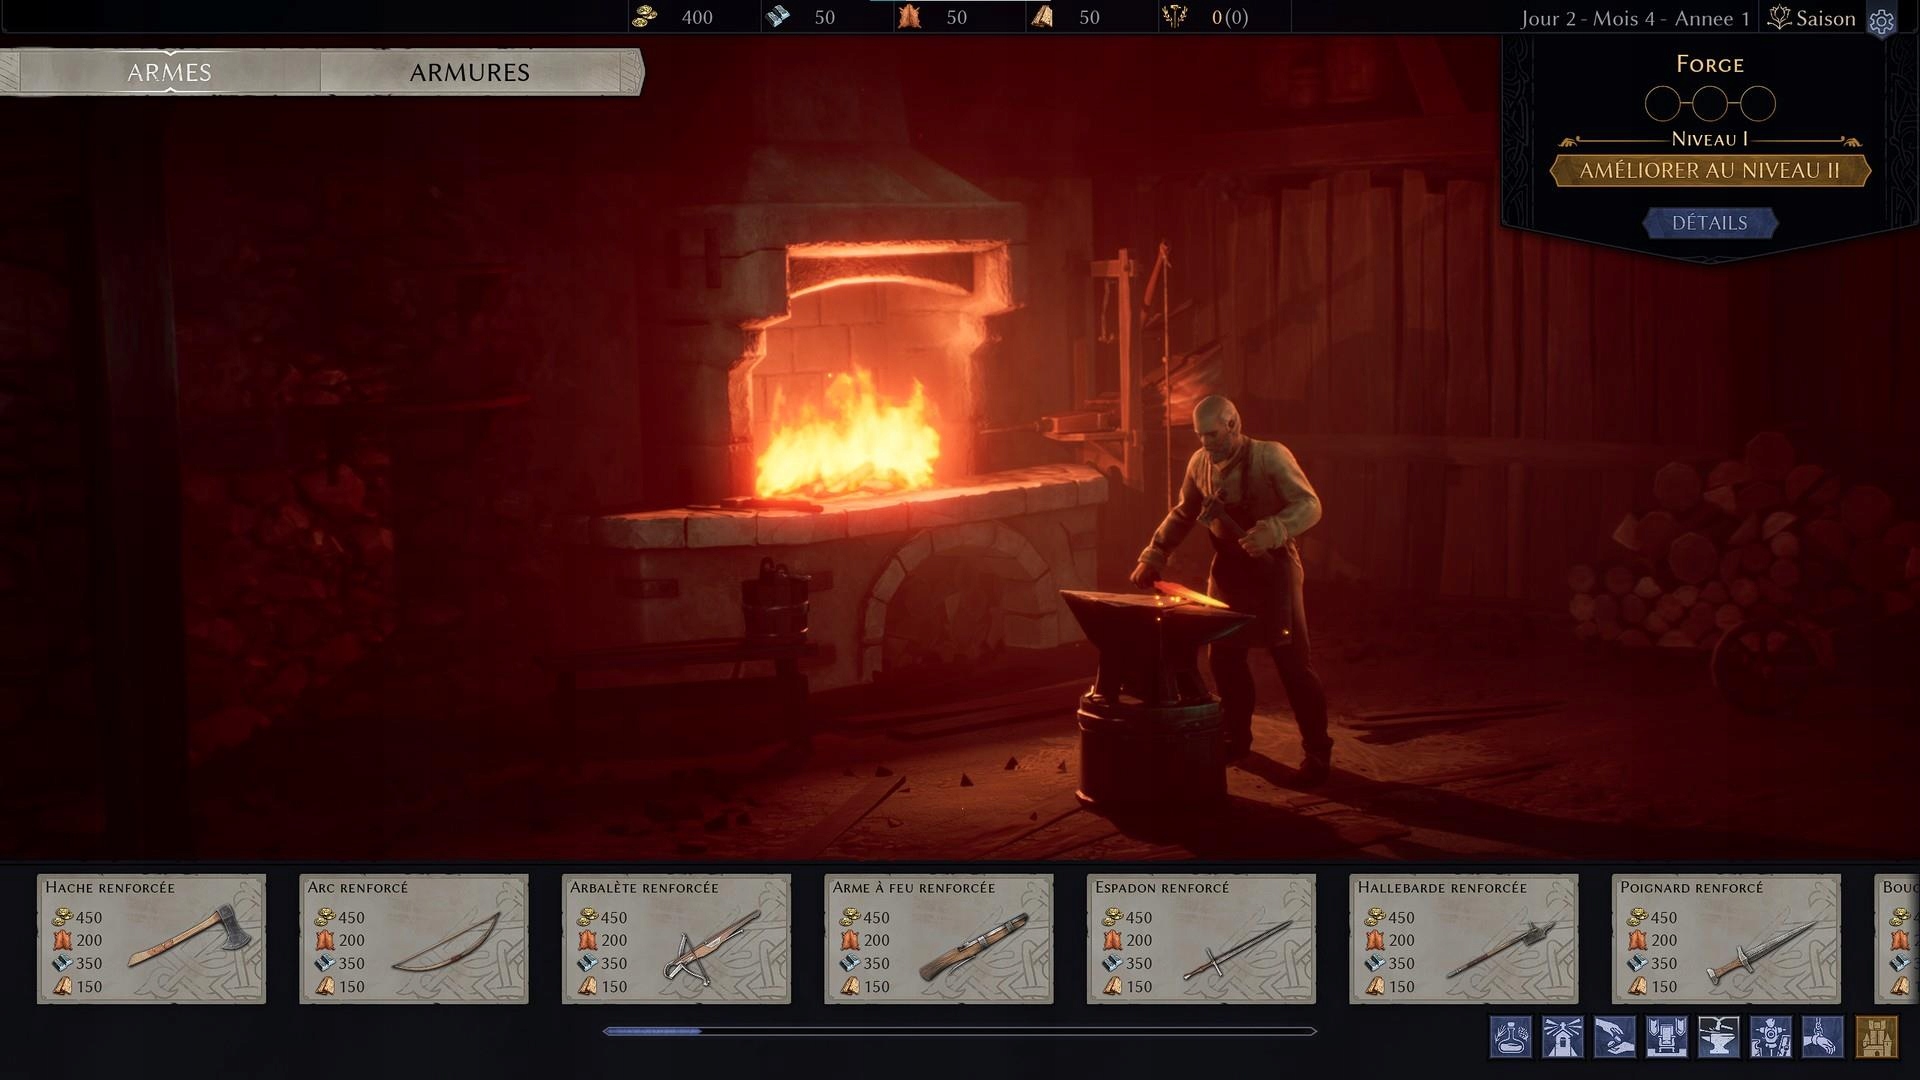
Task: Open the Détails button
Action: pyautogui.click(x=1709, y=223)
